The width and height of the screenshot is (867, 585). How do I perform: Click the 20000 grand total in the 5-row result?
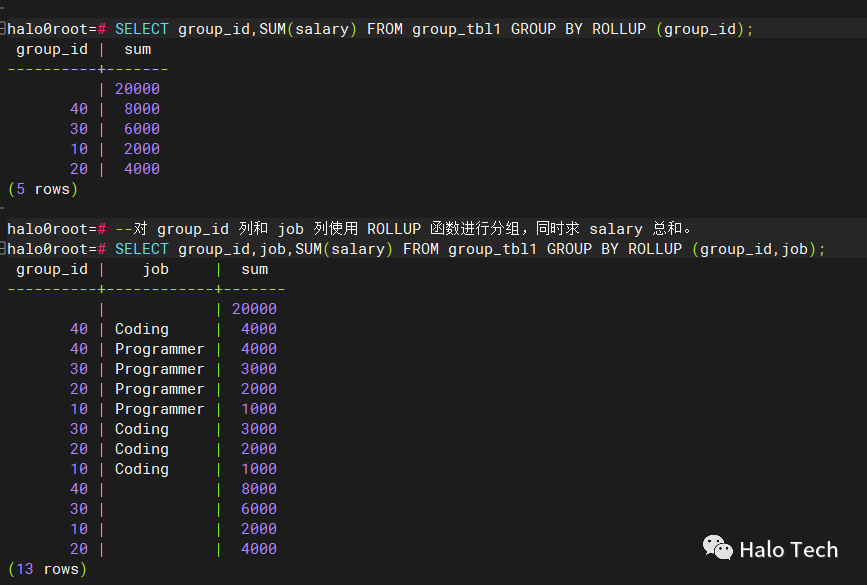(137, 89)
